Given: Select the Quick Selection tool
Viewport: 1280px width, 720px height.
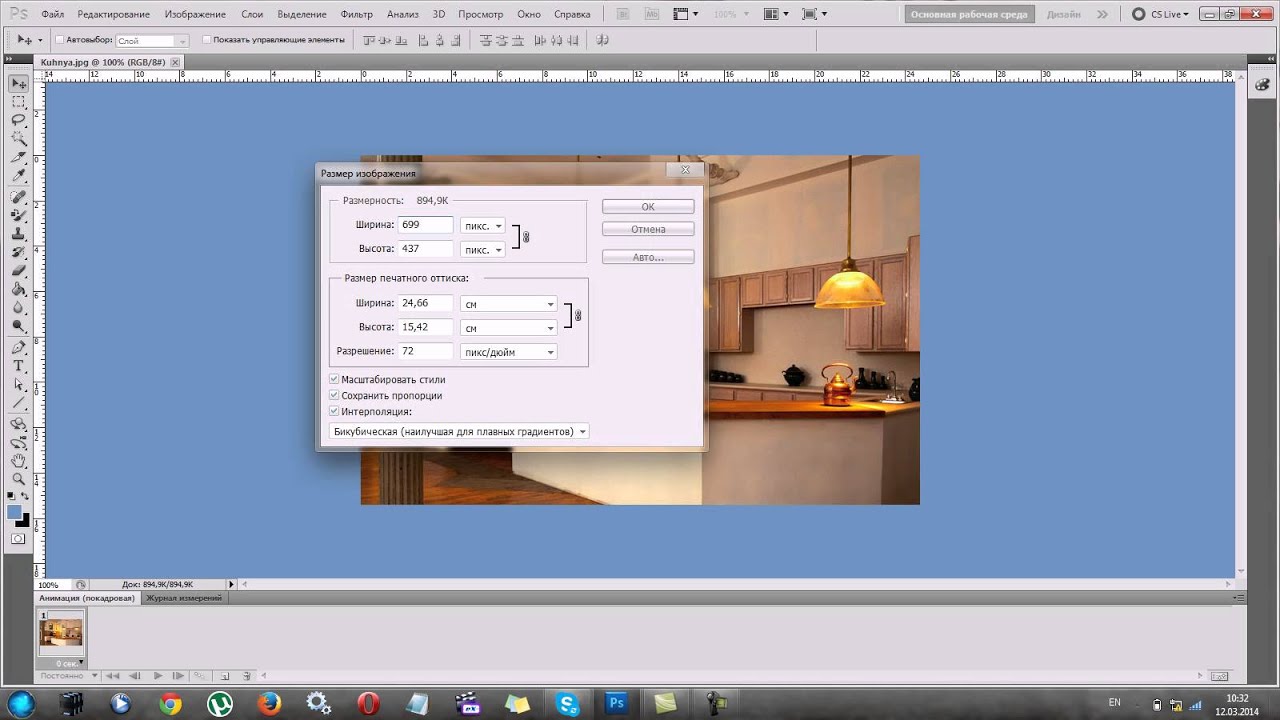Looking at the screenshot, I should coord(18,139).
